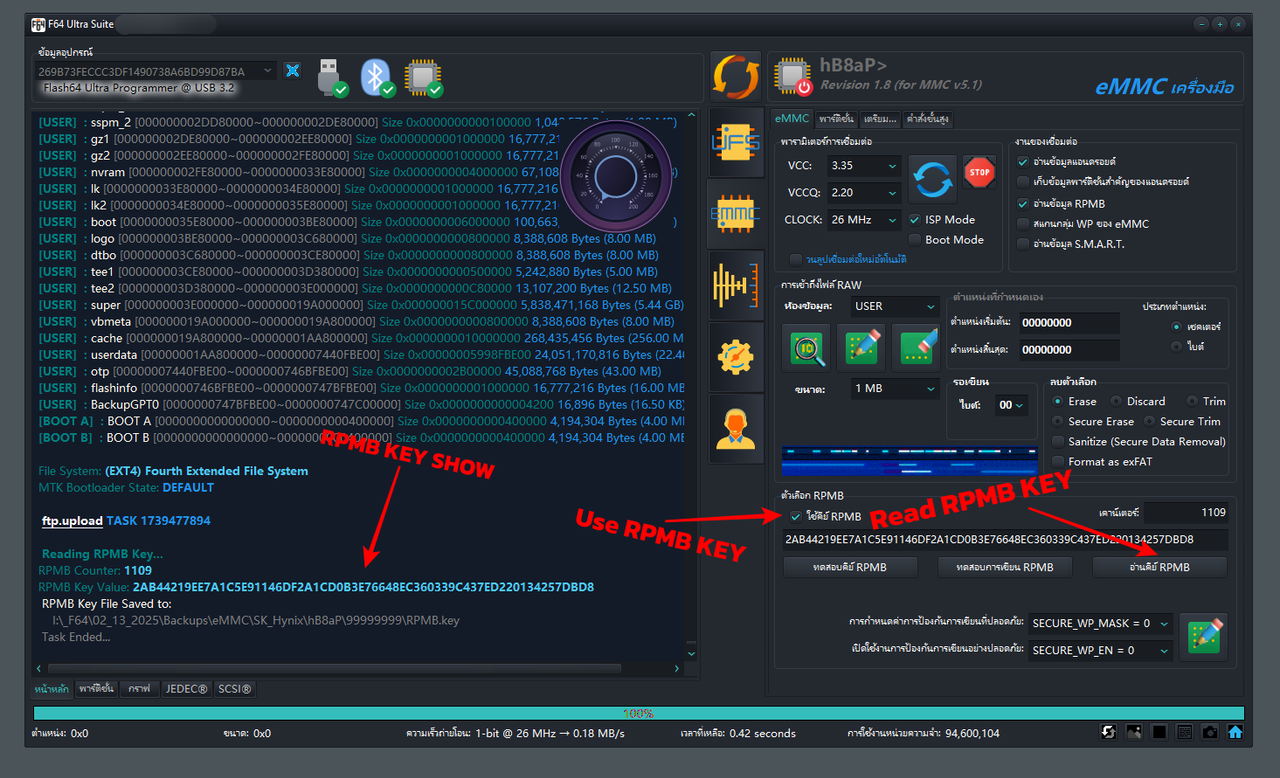Toggle the ISP Mode checkbox
This screenshot has height=778, width=1280.
tap(915, 219)
